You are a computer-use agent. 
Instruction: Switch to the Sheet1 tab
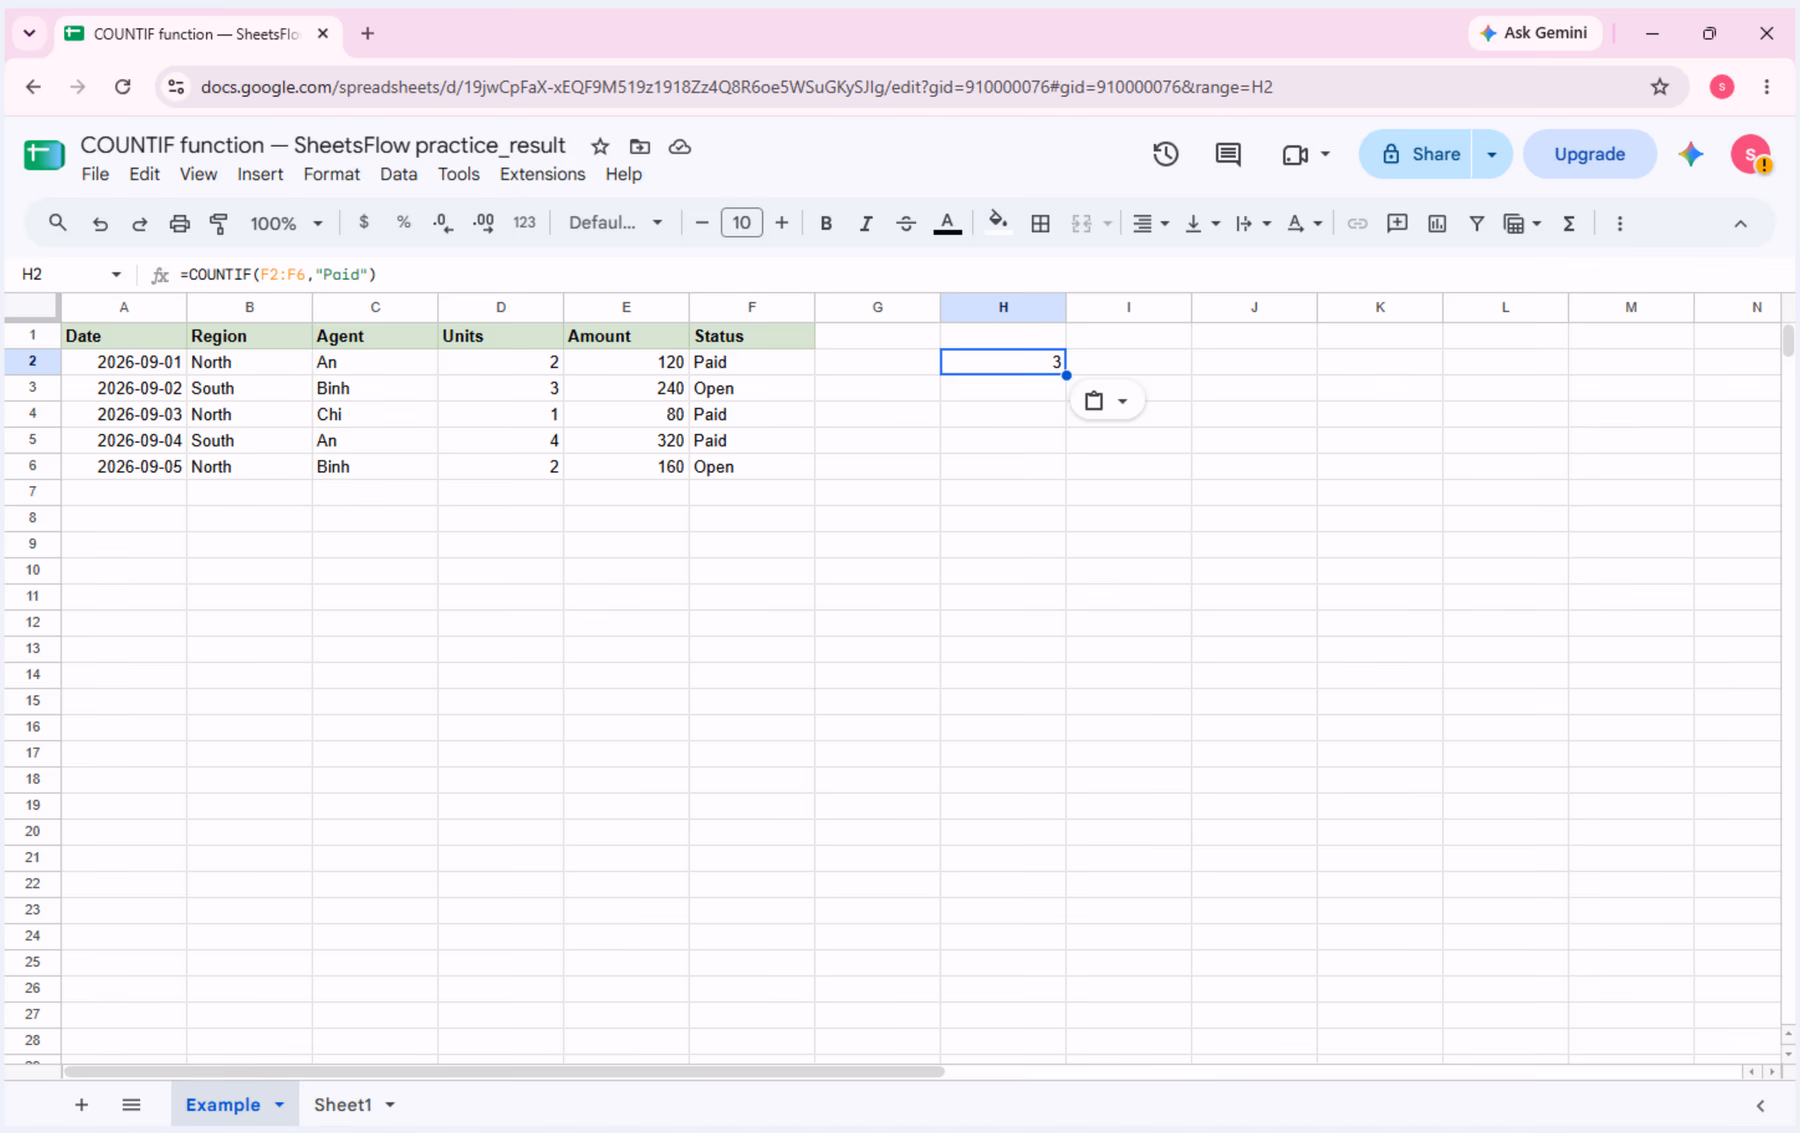coord(343,1105)
